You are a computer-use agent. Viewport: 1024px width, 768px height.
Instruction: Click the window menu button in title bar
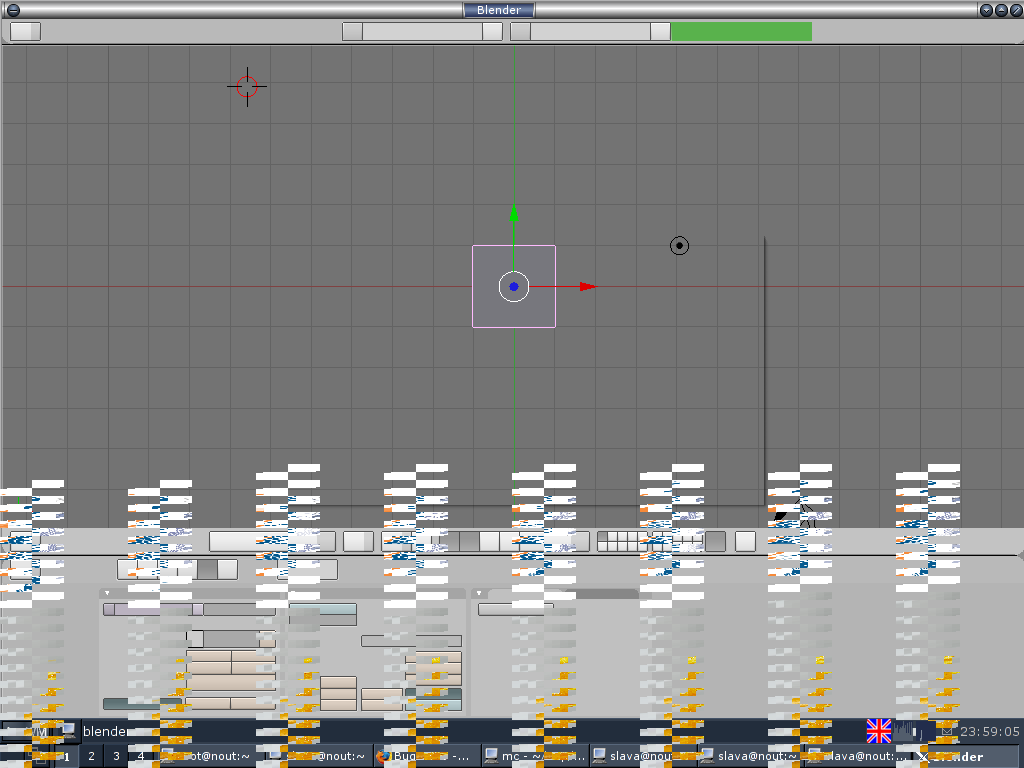pos(13,10)
